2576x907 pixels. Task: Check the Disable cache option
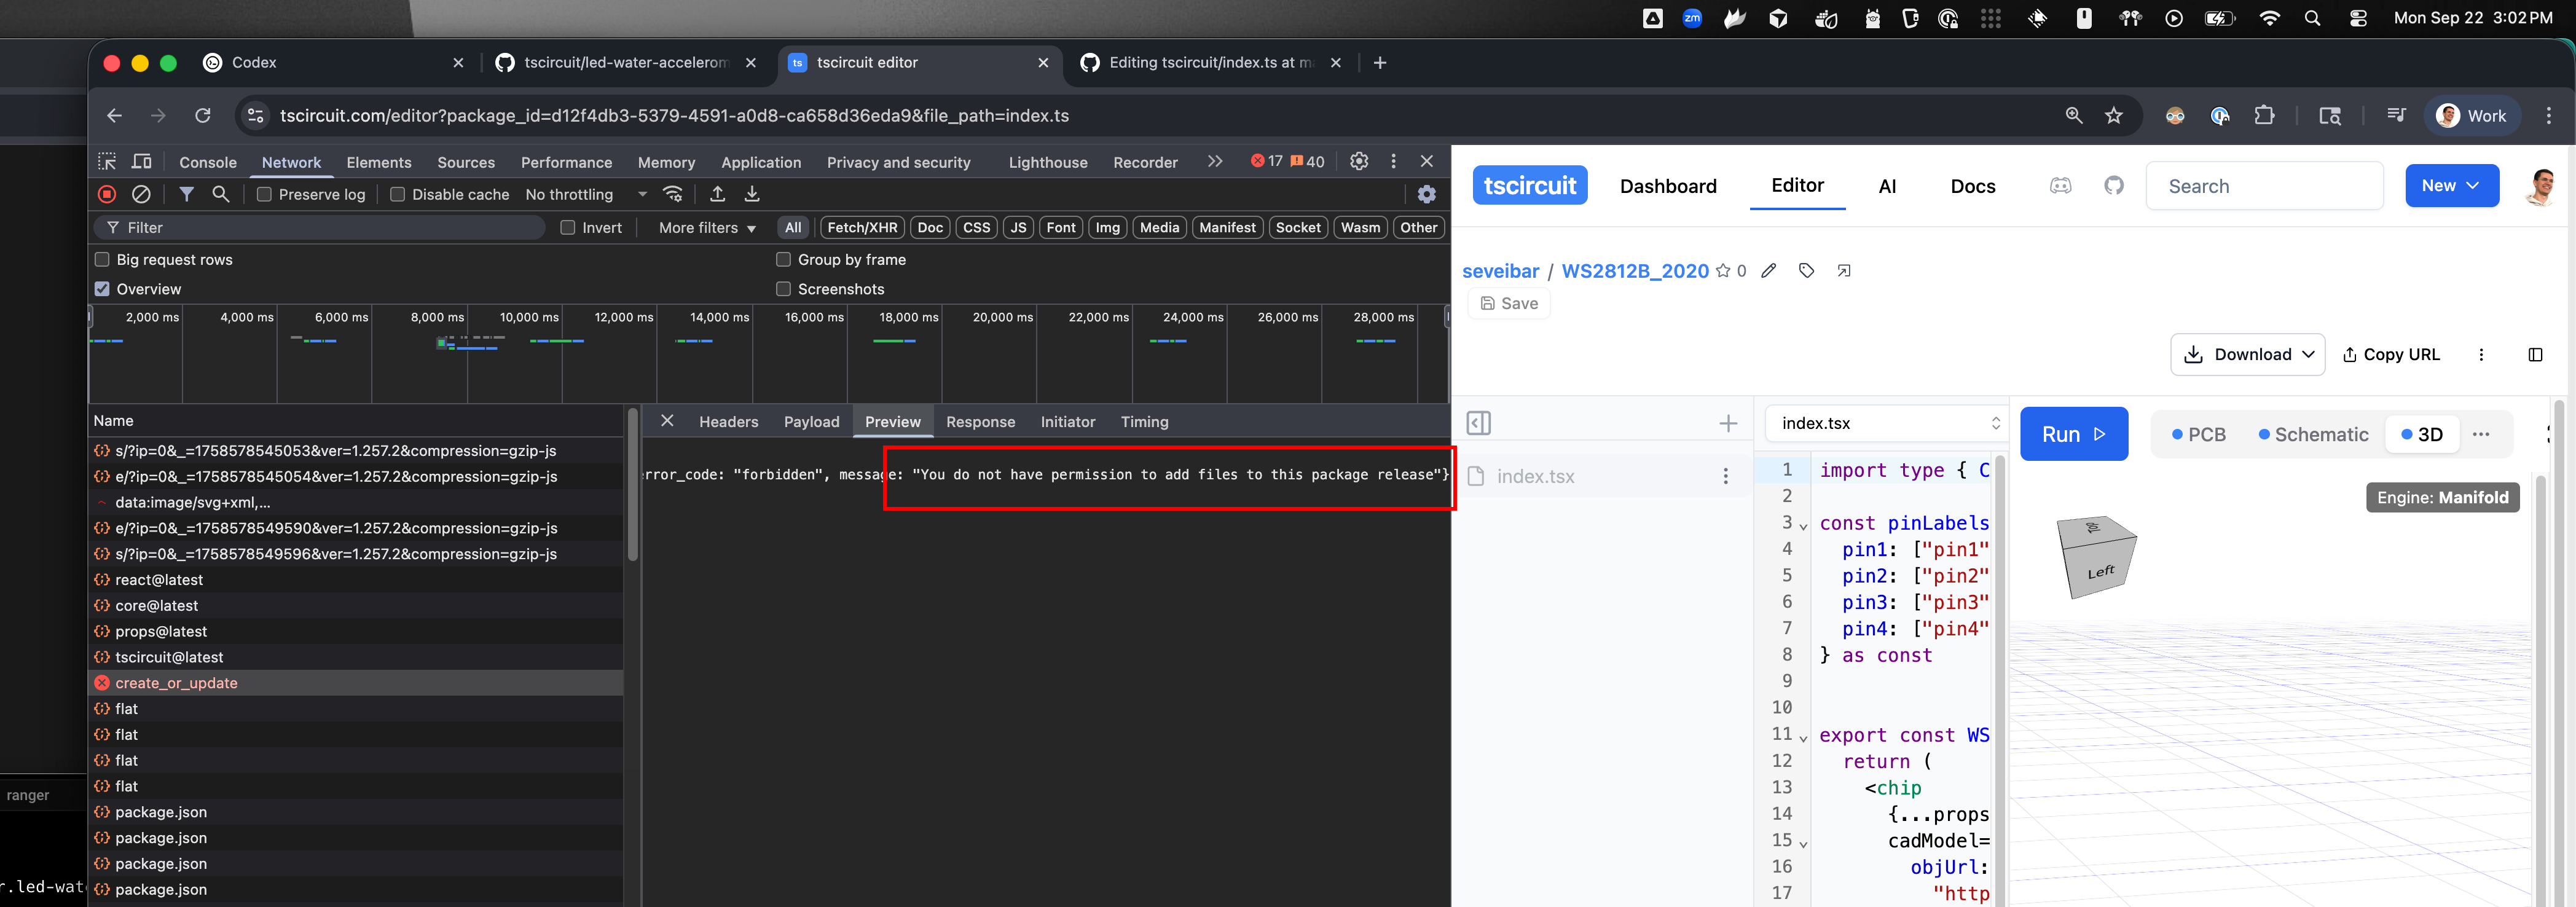click(397, 195)
